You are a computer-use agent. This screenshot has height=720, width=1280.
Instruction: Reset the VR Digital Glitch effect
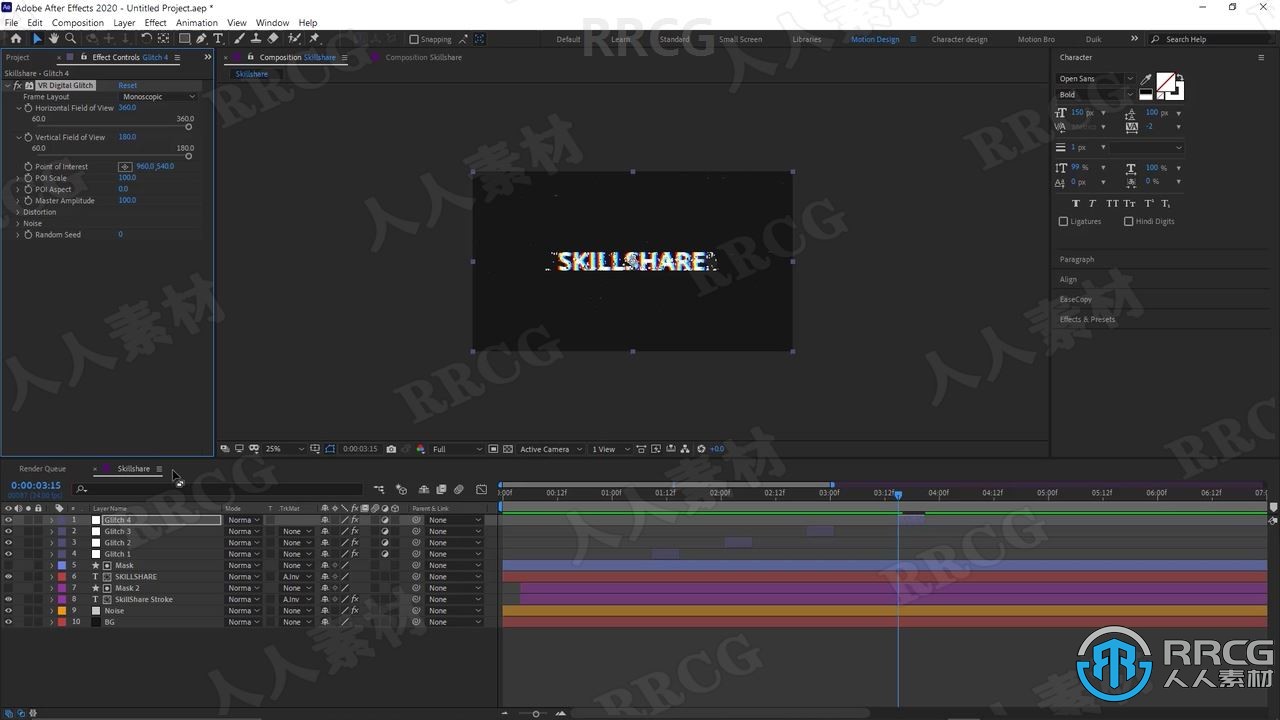click(x=128, y=86)
